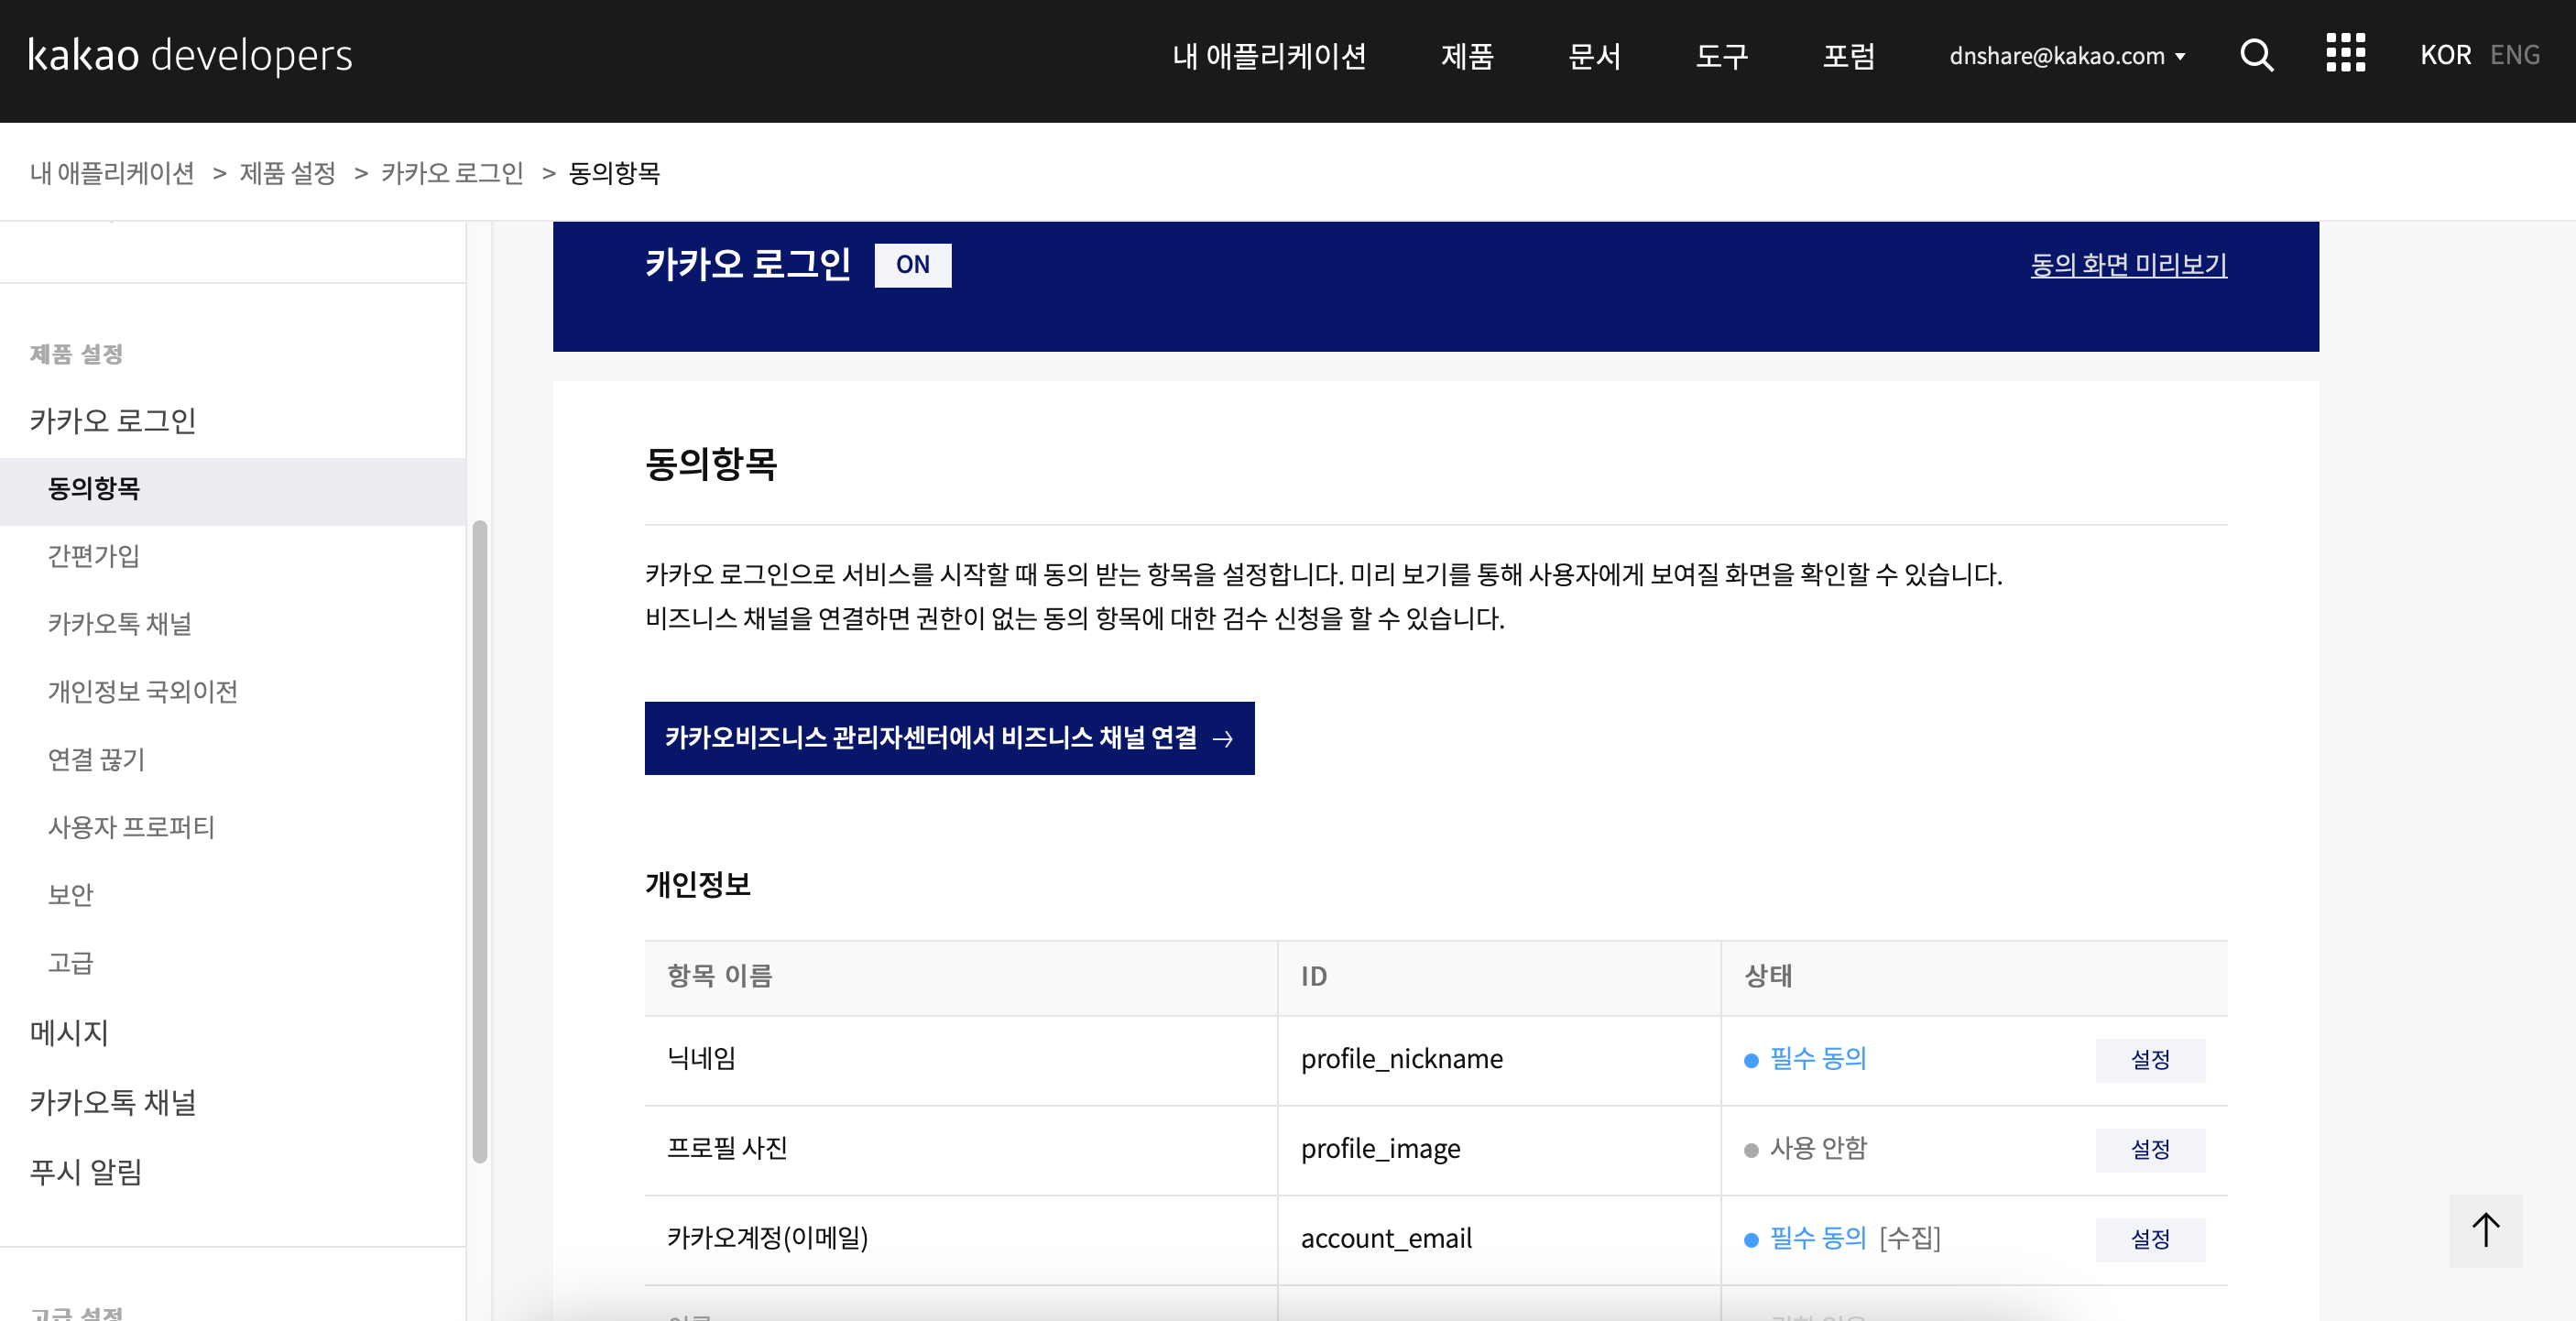Viewport: 2576px width, 1321px height.
Task: Select 메시지 in sidebar
Action: pos(69,1032)
